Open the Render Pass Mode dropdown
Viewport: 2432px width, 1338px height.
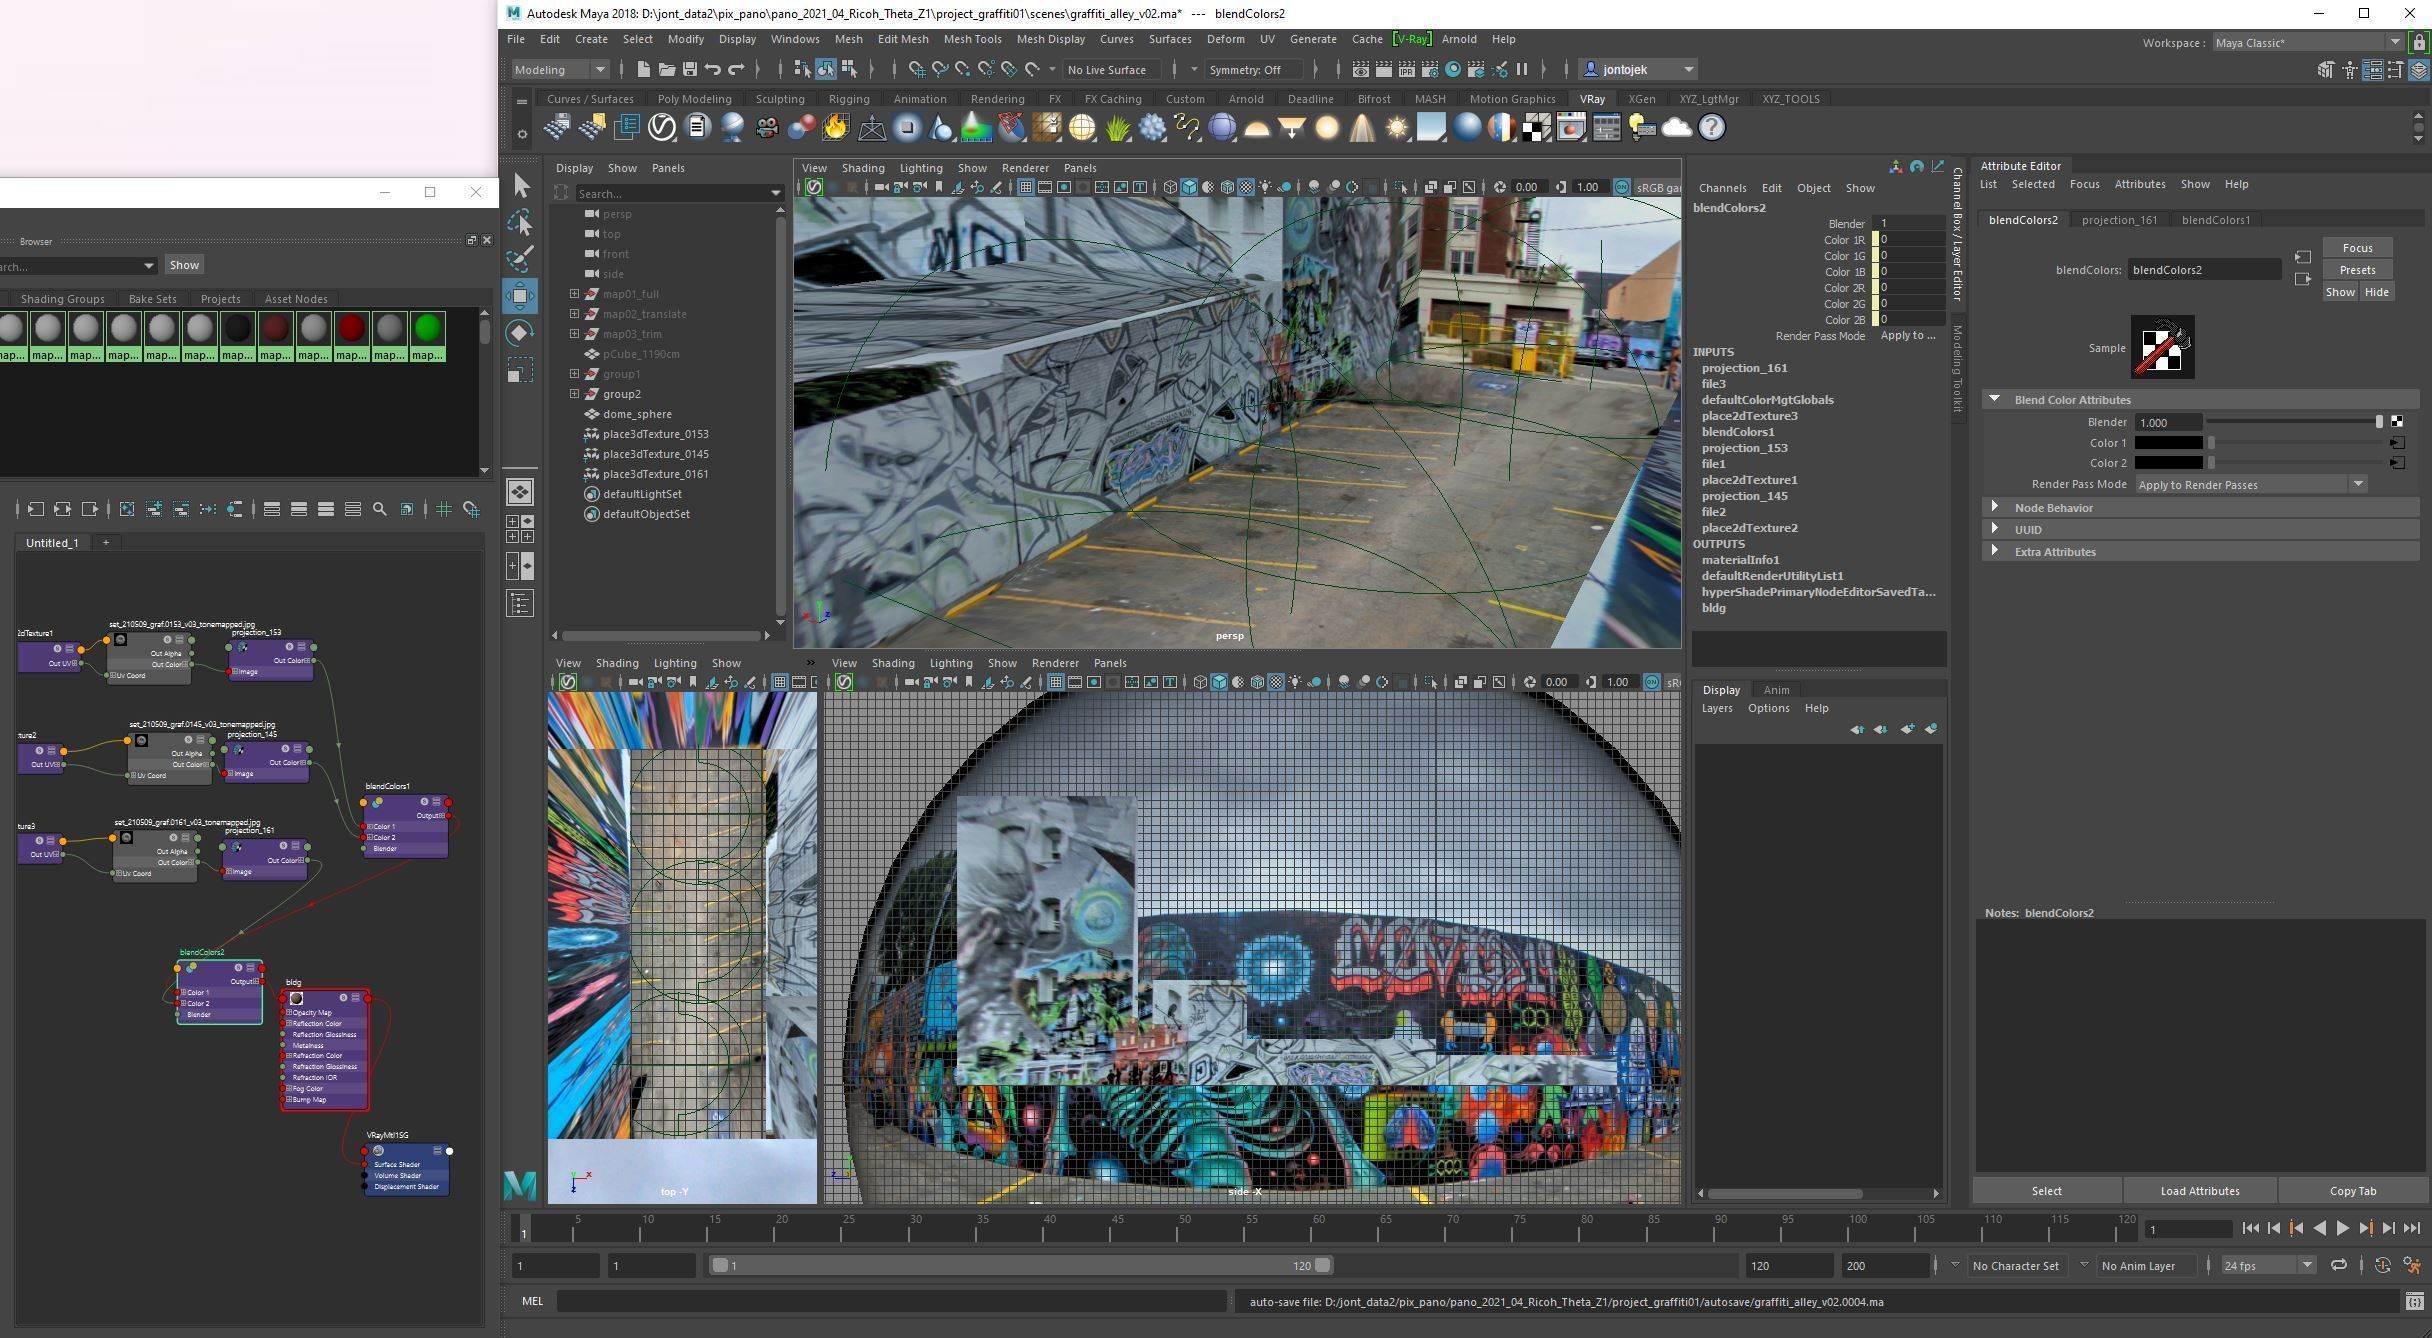pyautogui.click(x=2250, y=484)
